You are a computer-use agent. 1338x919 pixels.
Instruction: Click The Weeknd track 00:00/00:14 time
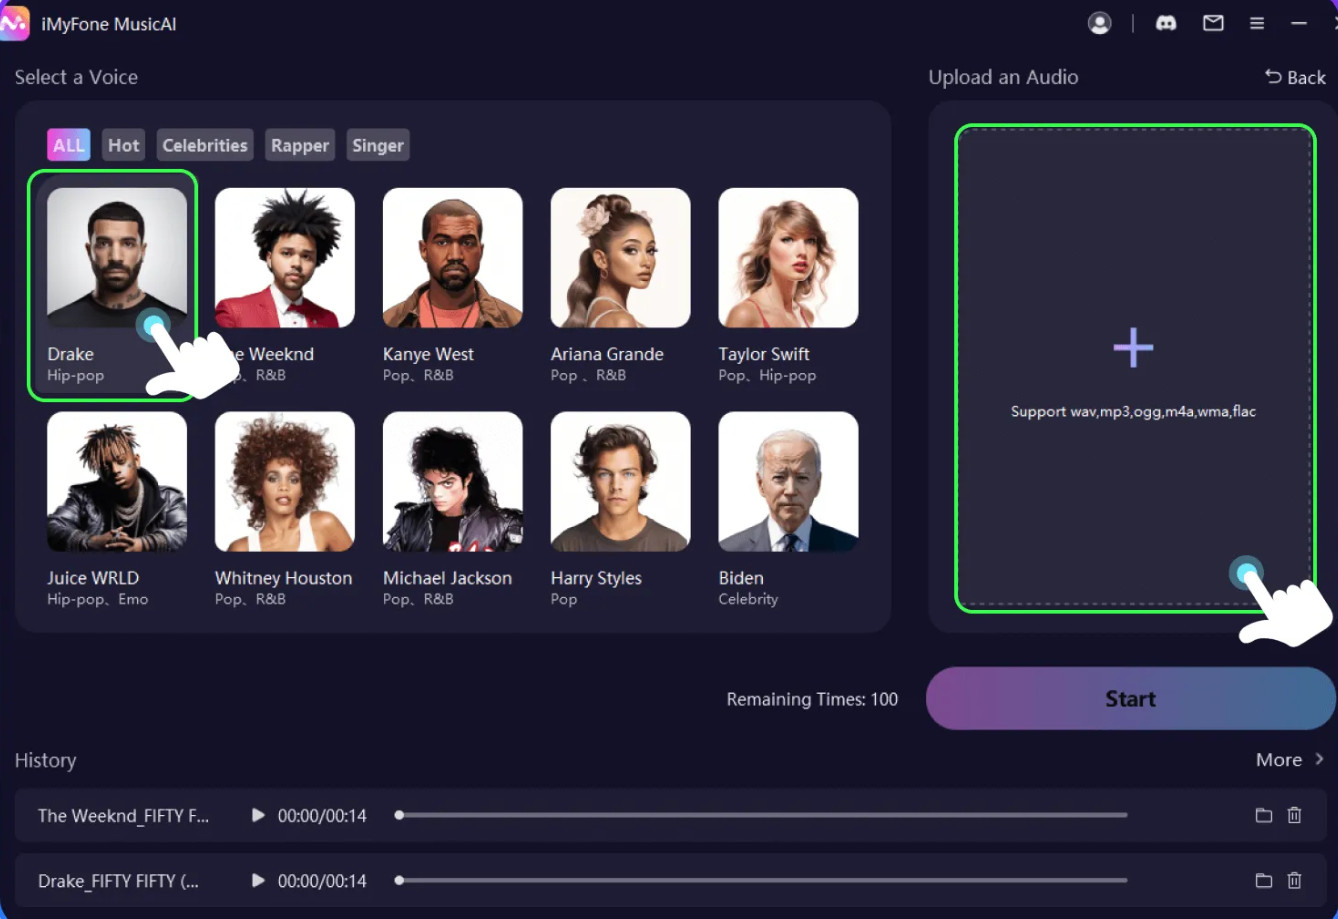click(322, 816)
